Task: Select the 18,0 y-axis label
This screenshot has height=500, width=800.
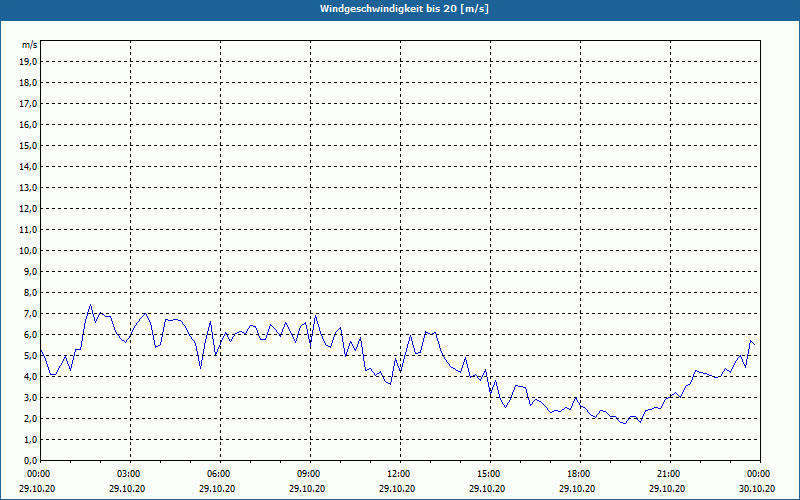Action: [28, 83]
